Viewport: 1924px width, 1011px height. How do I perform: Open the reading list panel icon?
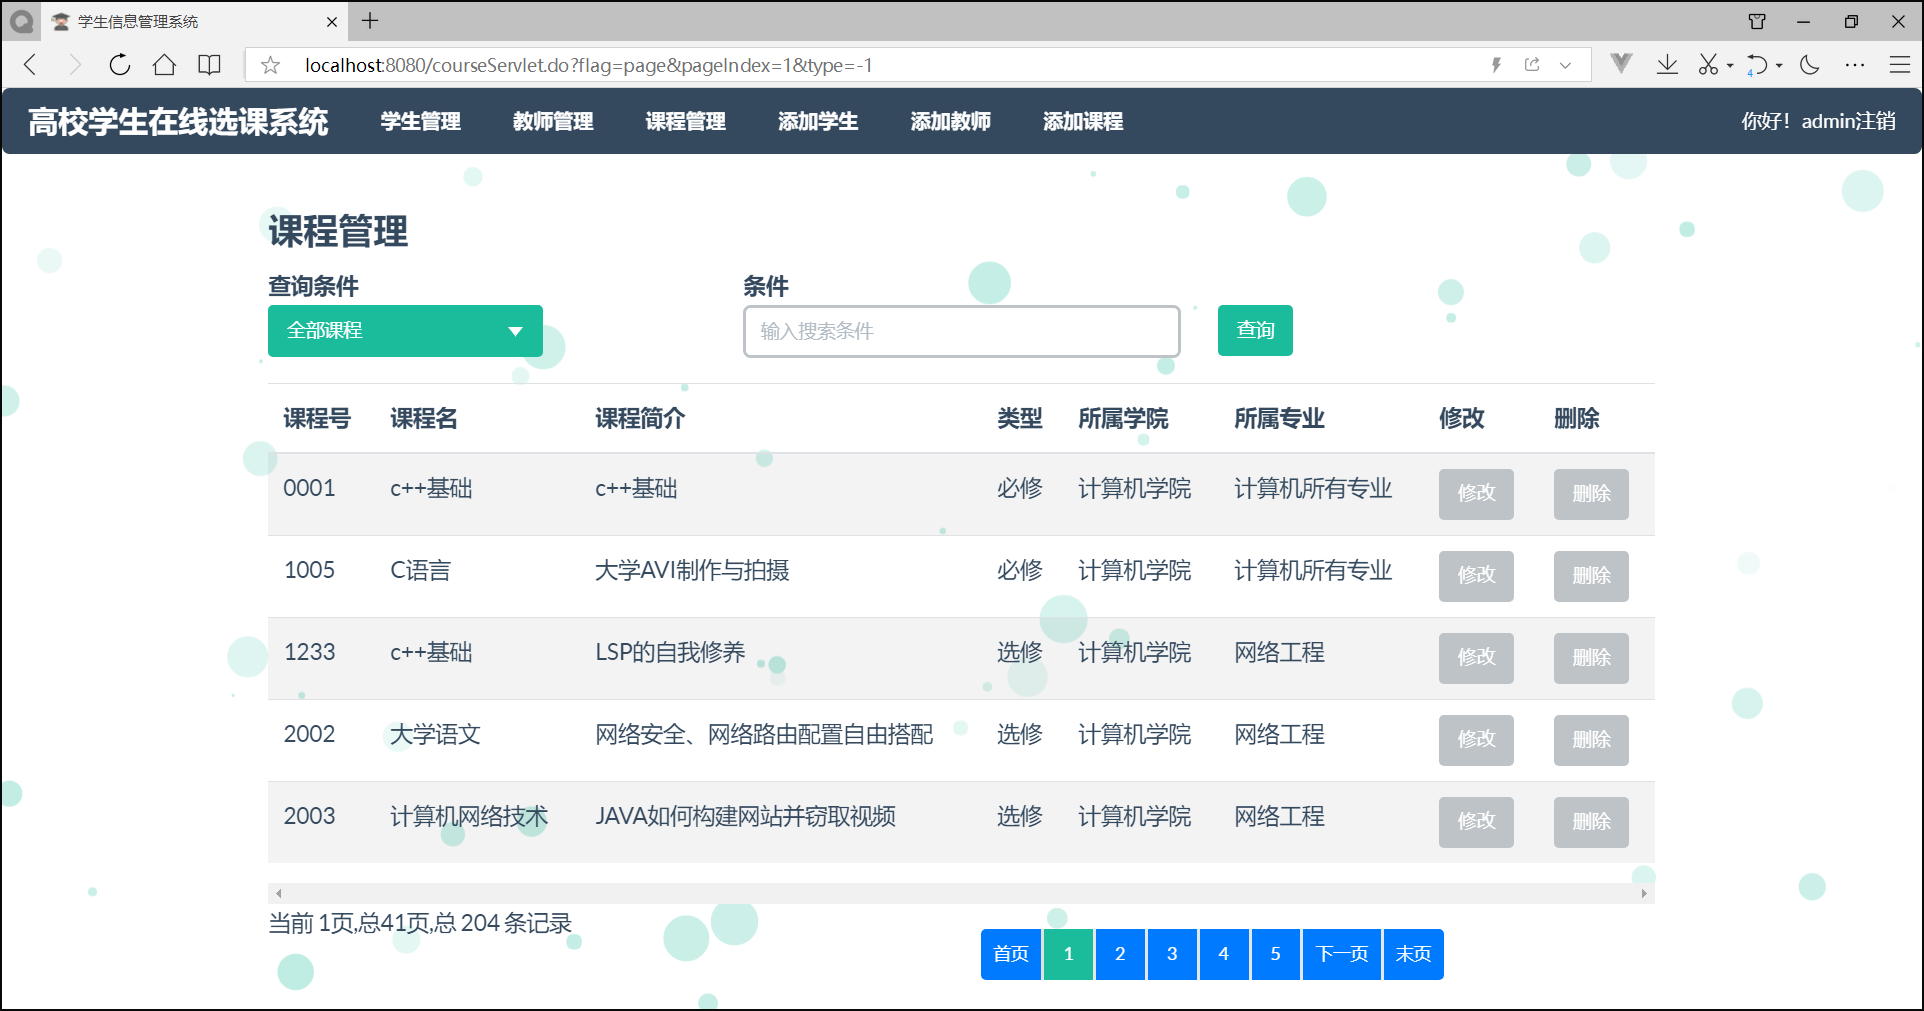[209, 64]
